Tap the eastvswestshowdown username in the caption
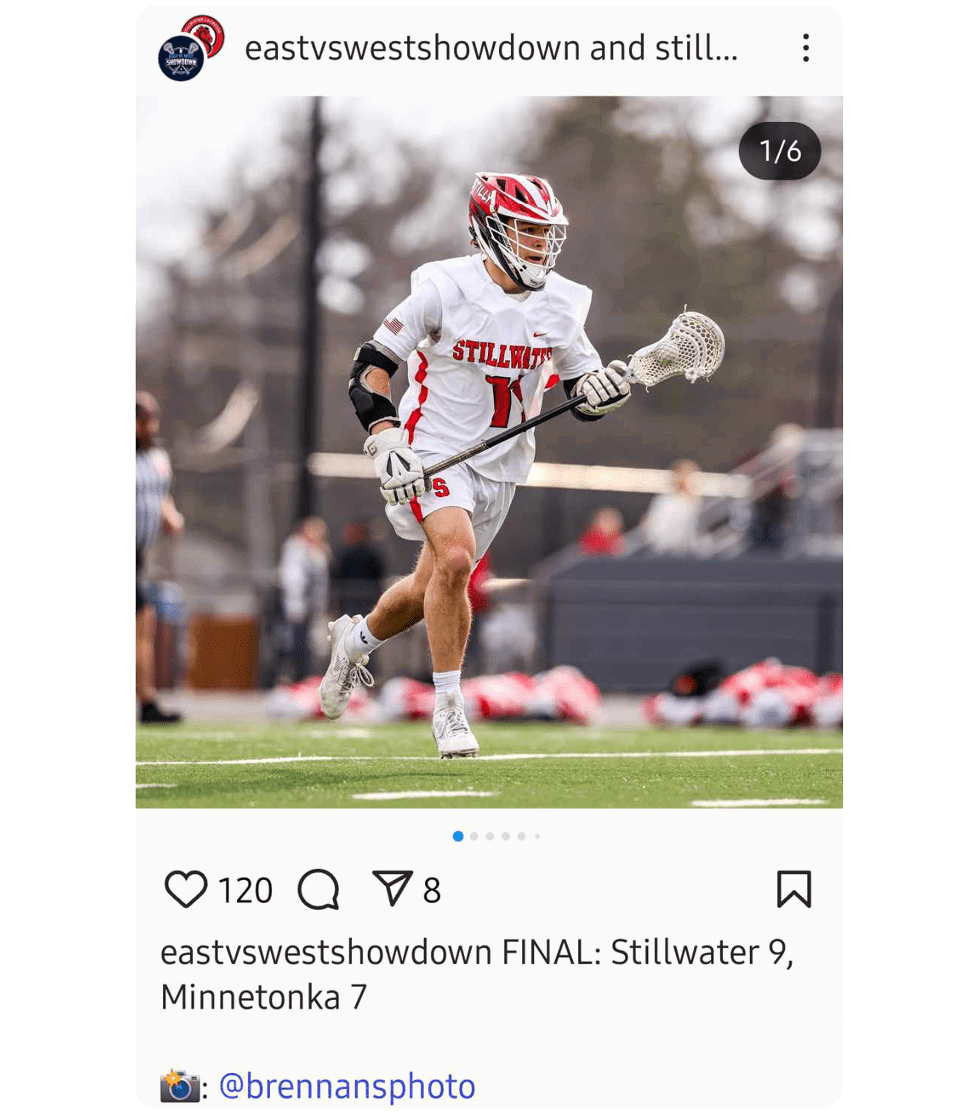980x1115 pixels. coord(326,952)
